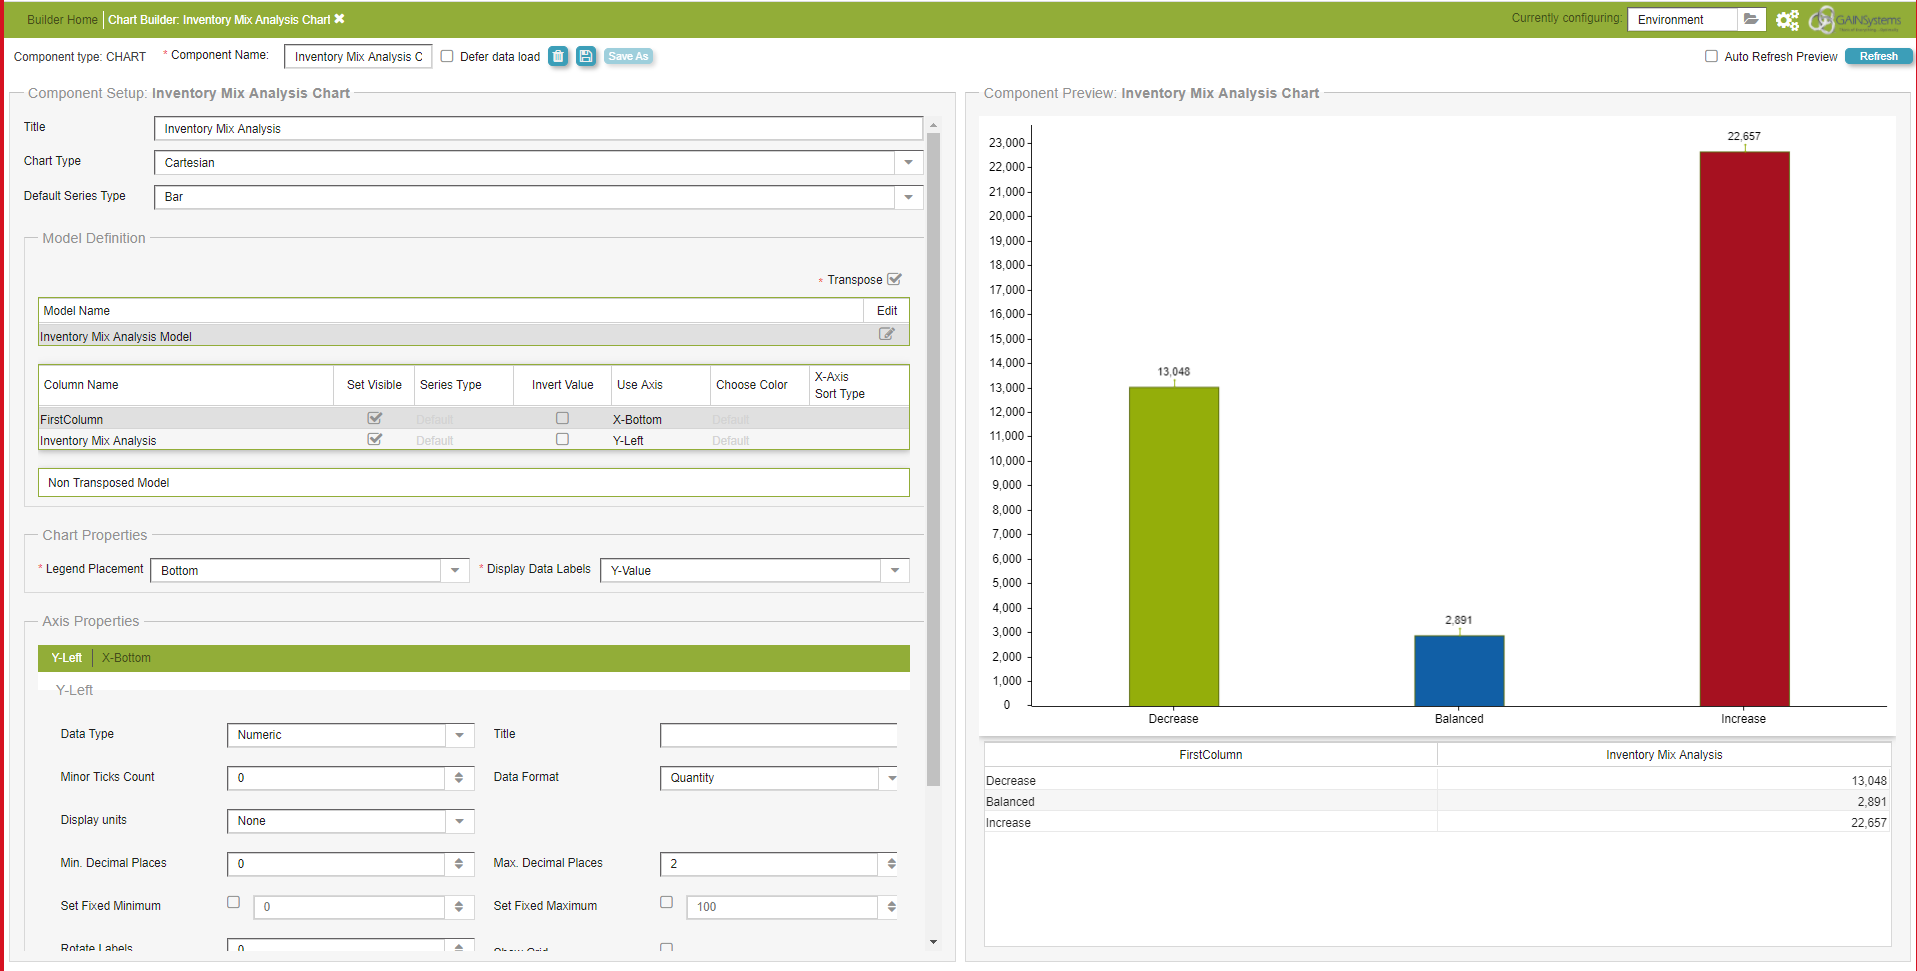Screen dimensions: 1917x971
Task: Check Invert Value for FirstColumn row
Action: click(x=562, y=418)
